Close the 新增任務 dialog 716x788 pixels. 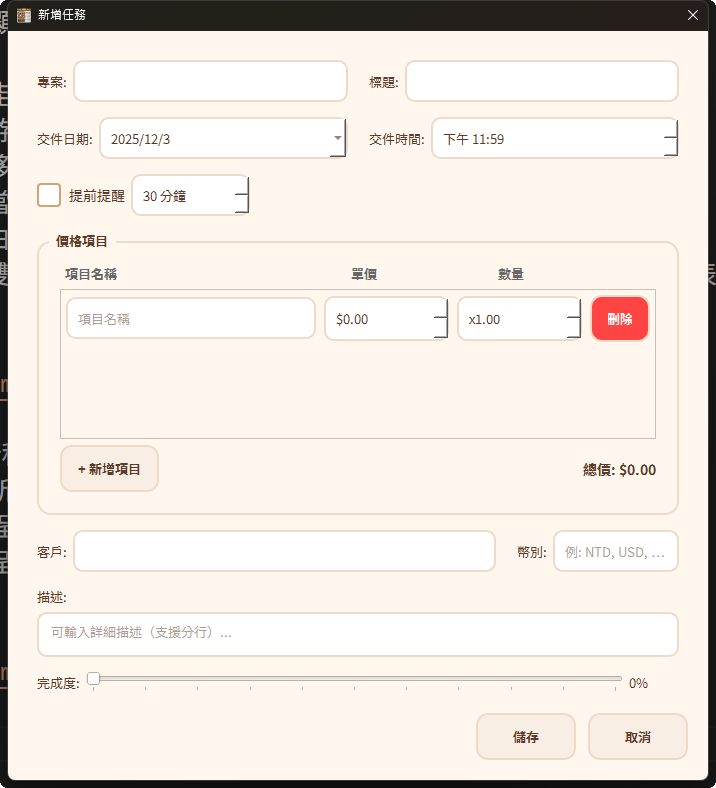point(693,15)
